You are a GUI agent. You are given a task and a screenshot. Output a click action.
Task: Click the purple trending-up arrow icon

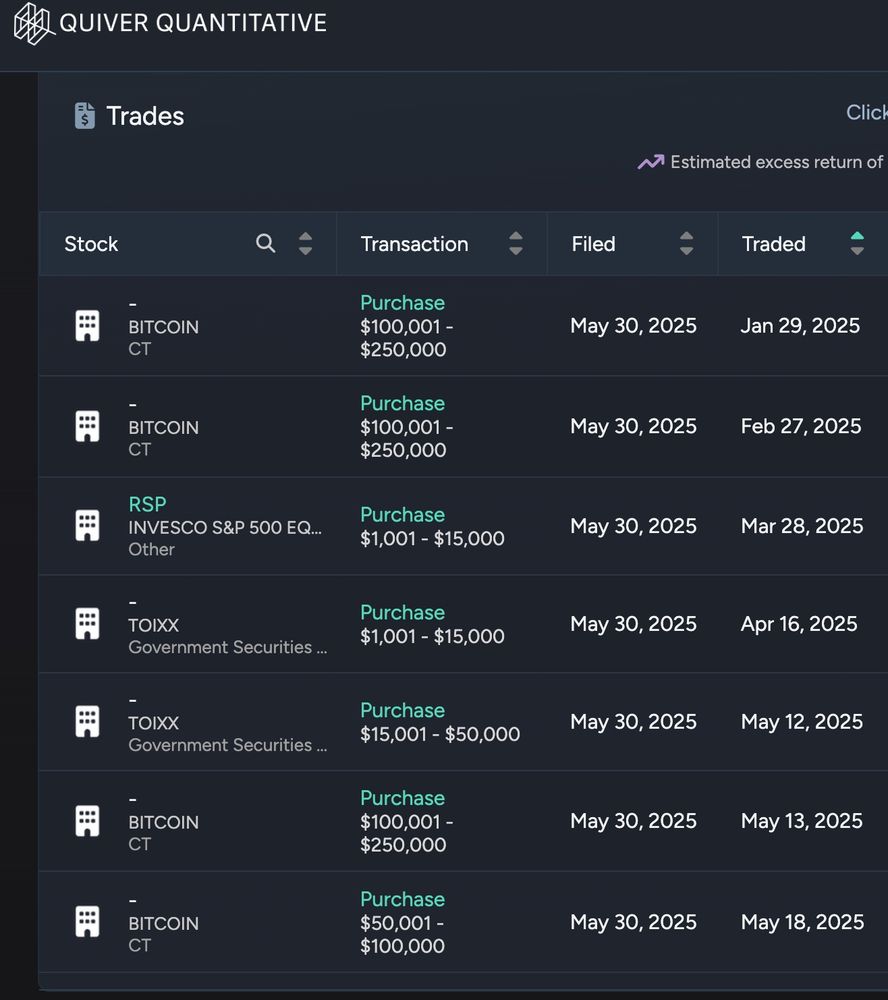click(651, 162)
